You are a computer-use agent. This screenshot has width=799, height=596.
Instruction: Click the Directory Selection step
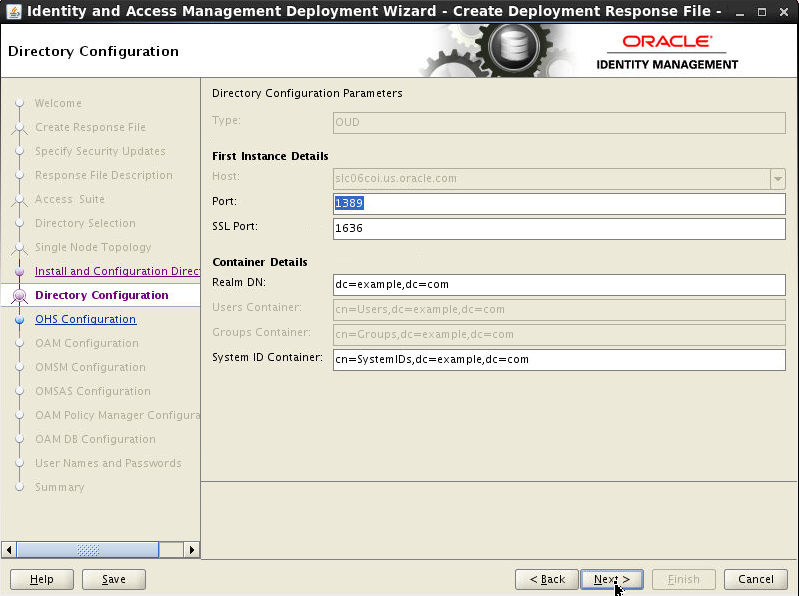85,223
